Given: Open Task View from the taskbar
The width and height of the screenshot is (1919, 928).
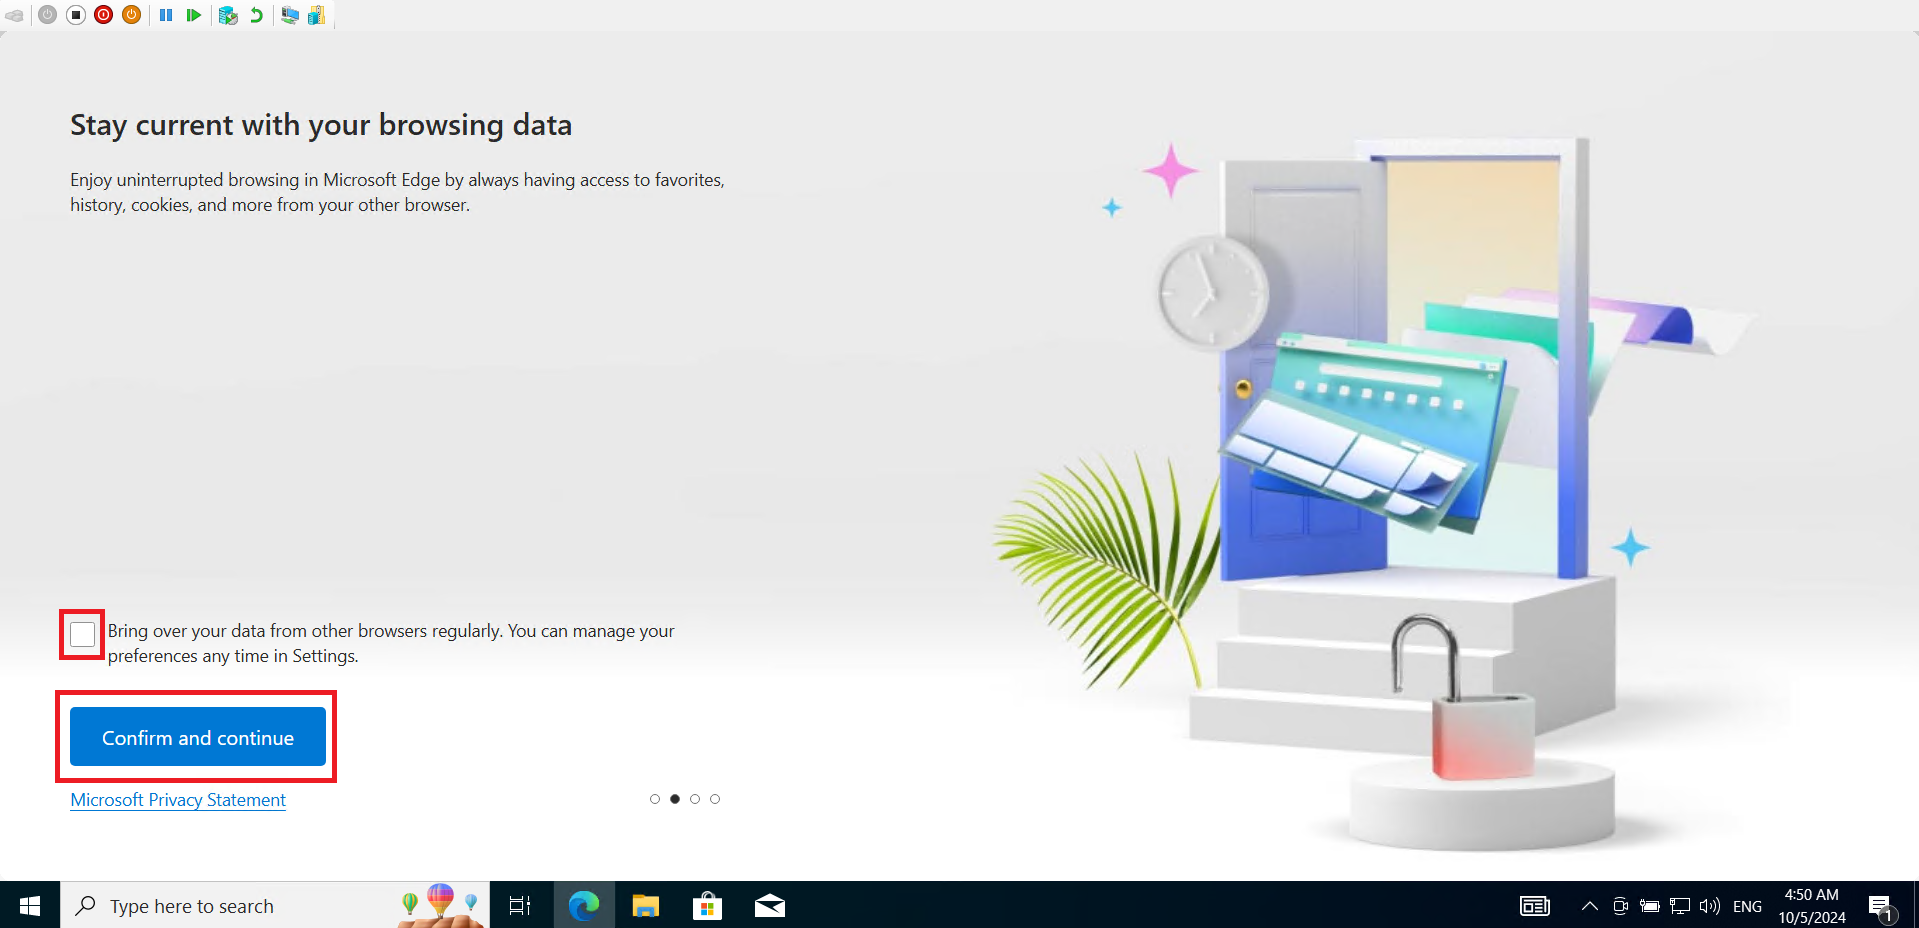Looking at the screenshot, I should tap(520, 906).
